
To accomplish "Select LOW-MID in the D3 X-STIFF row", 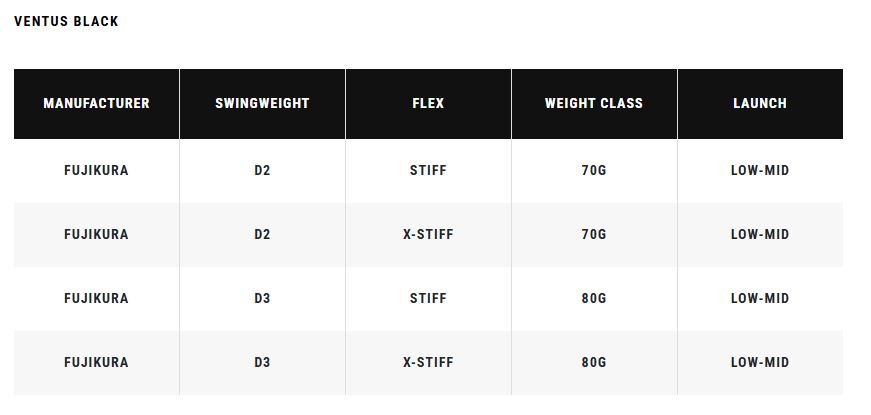I will (760, 362).
